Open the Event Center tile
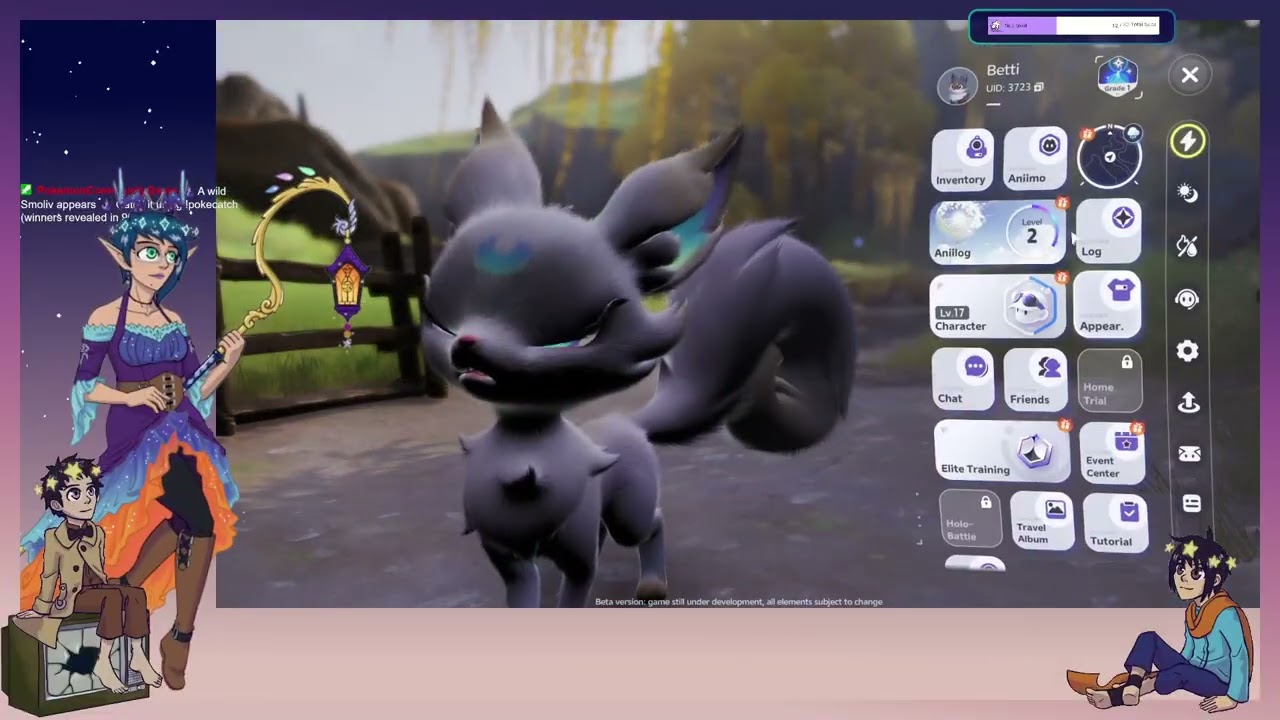The width and height of the screenshot is (1280, 720). [1112, 452]
